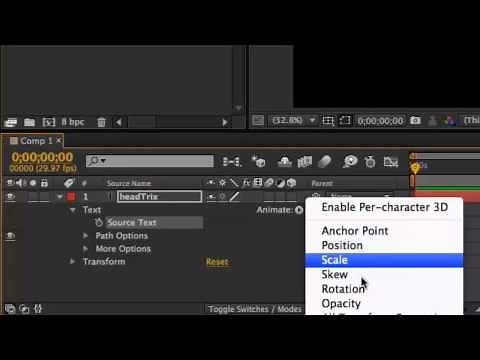
Task: Expand the More Options group
Action: tap(86, 249)
